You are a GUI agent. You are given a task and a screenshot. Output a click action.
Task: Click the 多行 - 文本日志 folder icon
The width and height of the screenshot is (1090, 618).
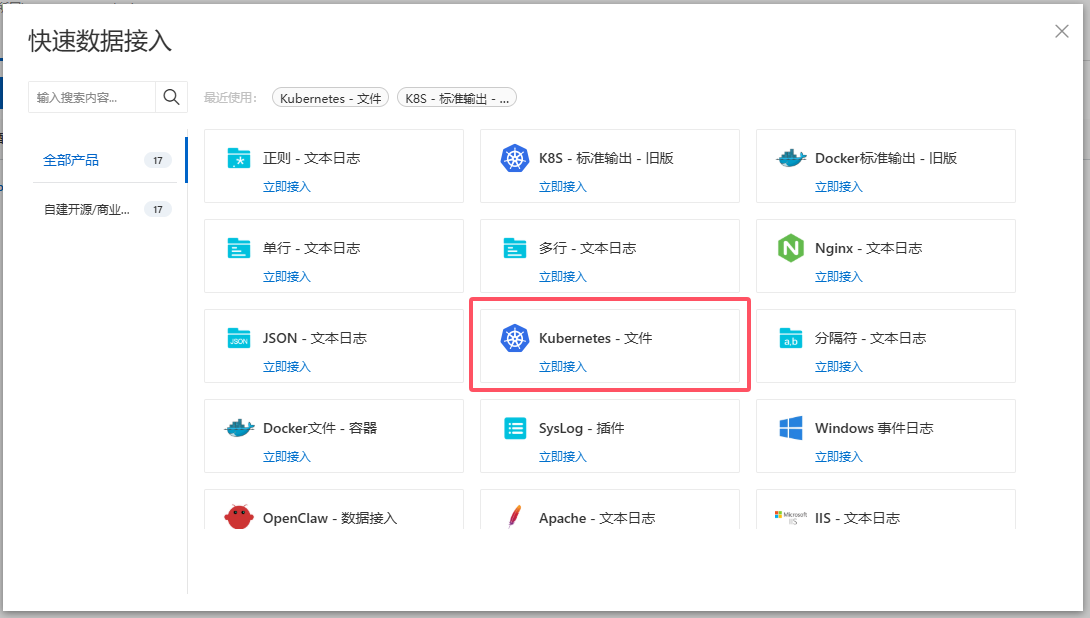[514, 247]
